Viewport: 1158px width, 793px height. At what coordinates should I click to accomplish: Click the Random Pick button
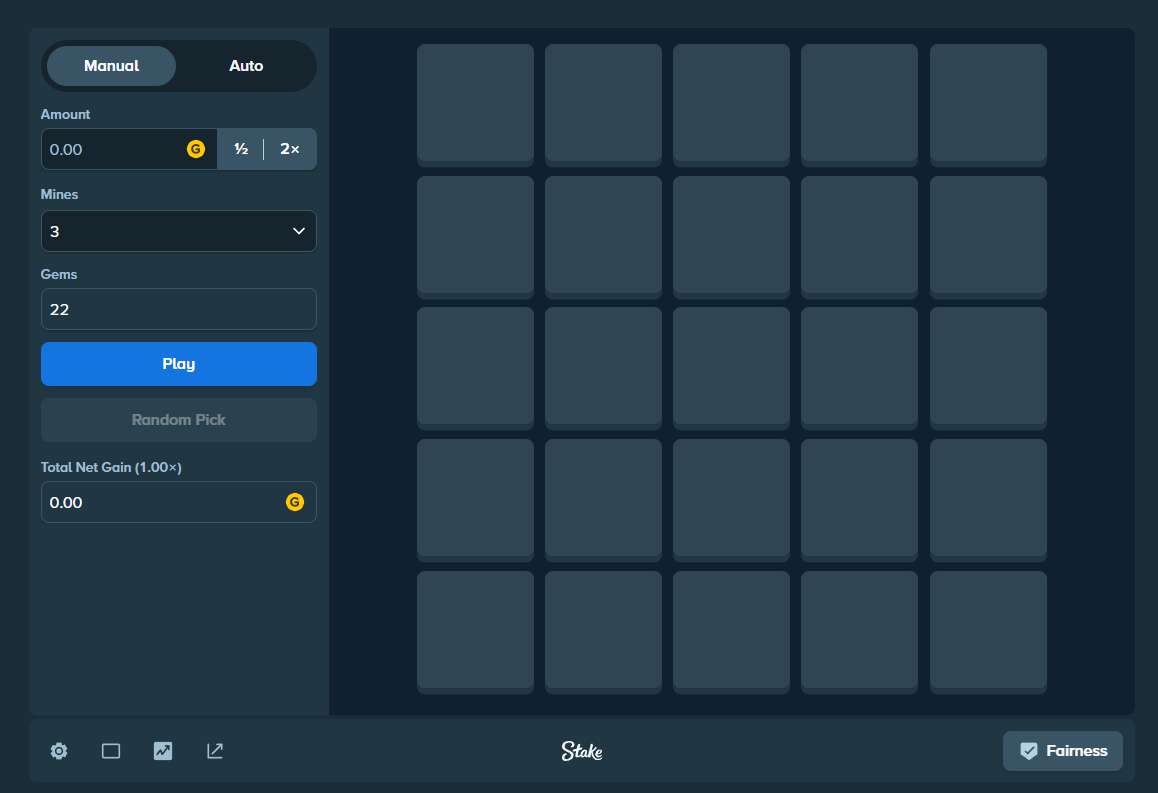point(179,420)
